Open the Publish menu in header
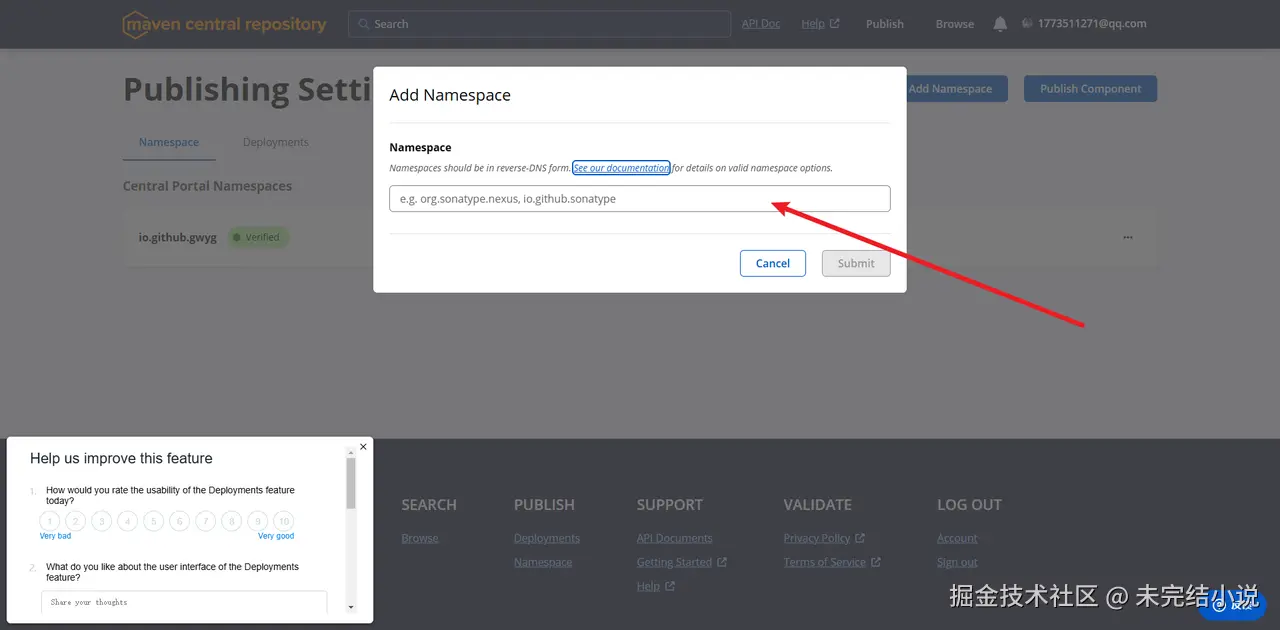Image resolution: width=1280 pixels, height=630 pixels. 885,24
